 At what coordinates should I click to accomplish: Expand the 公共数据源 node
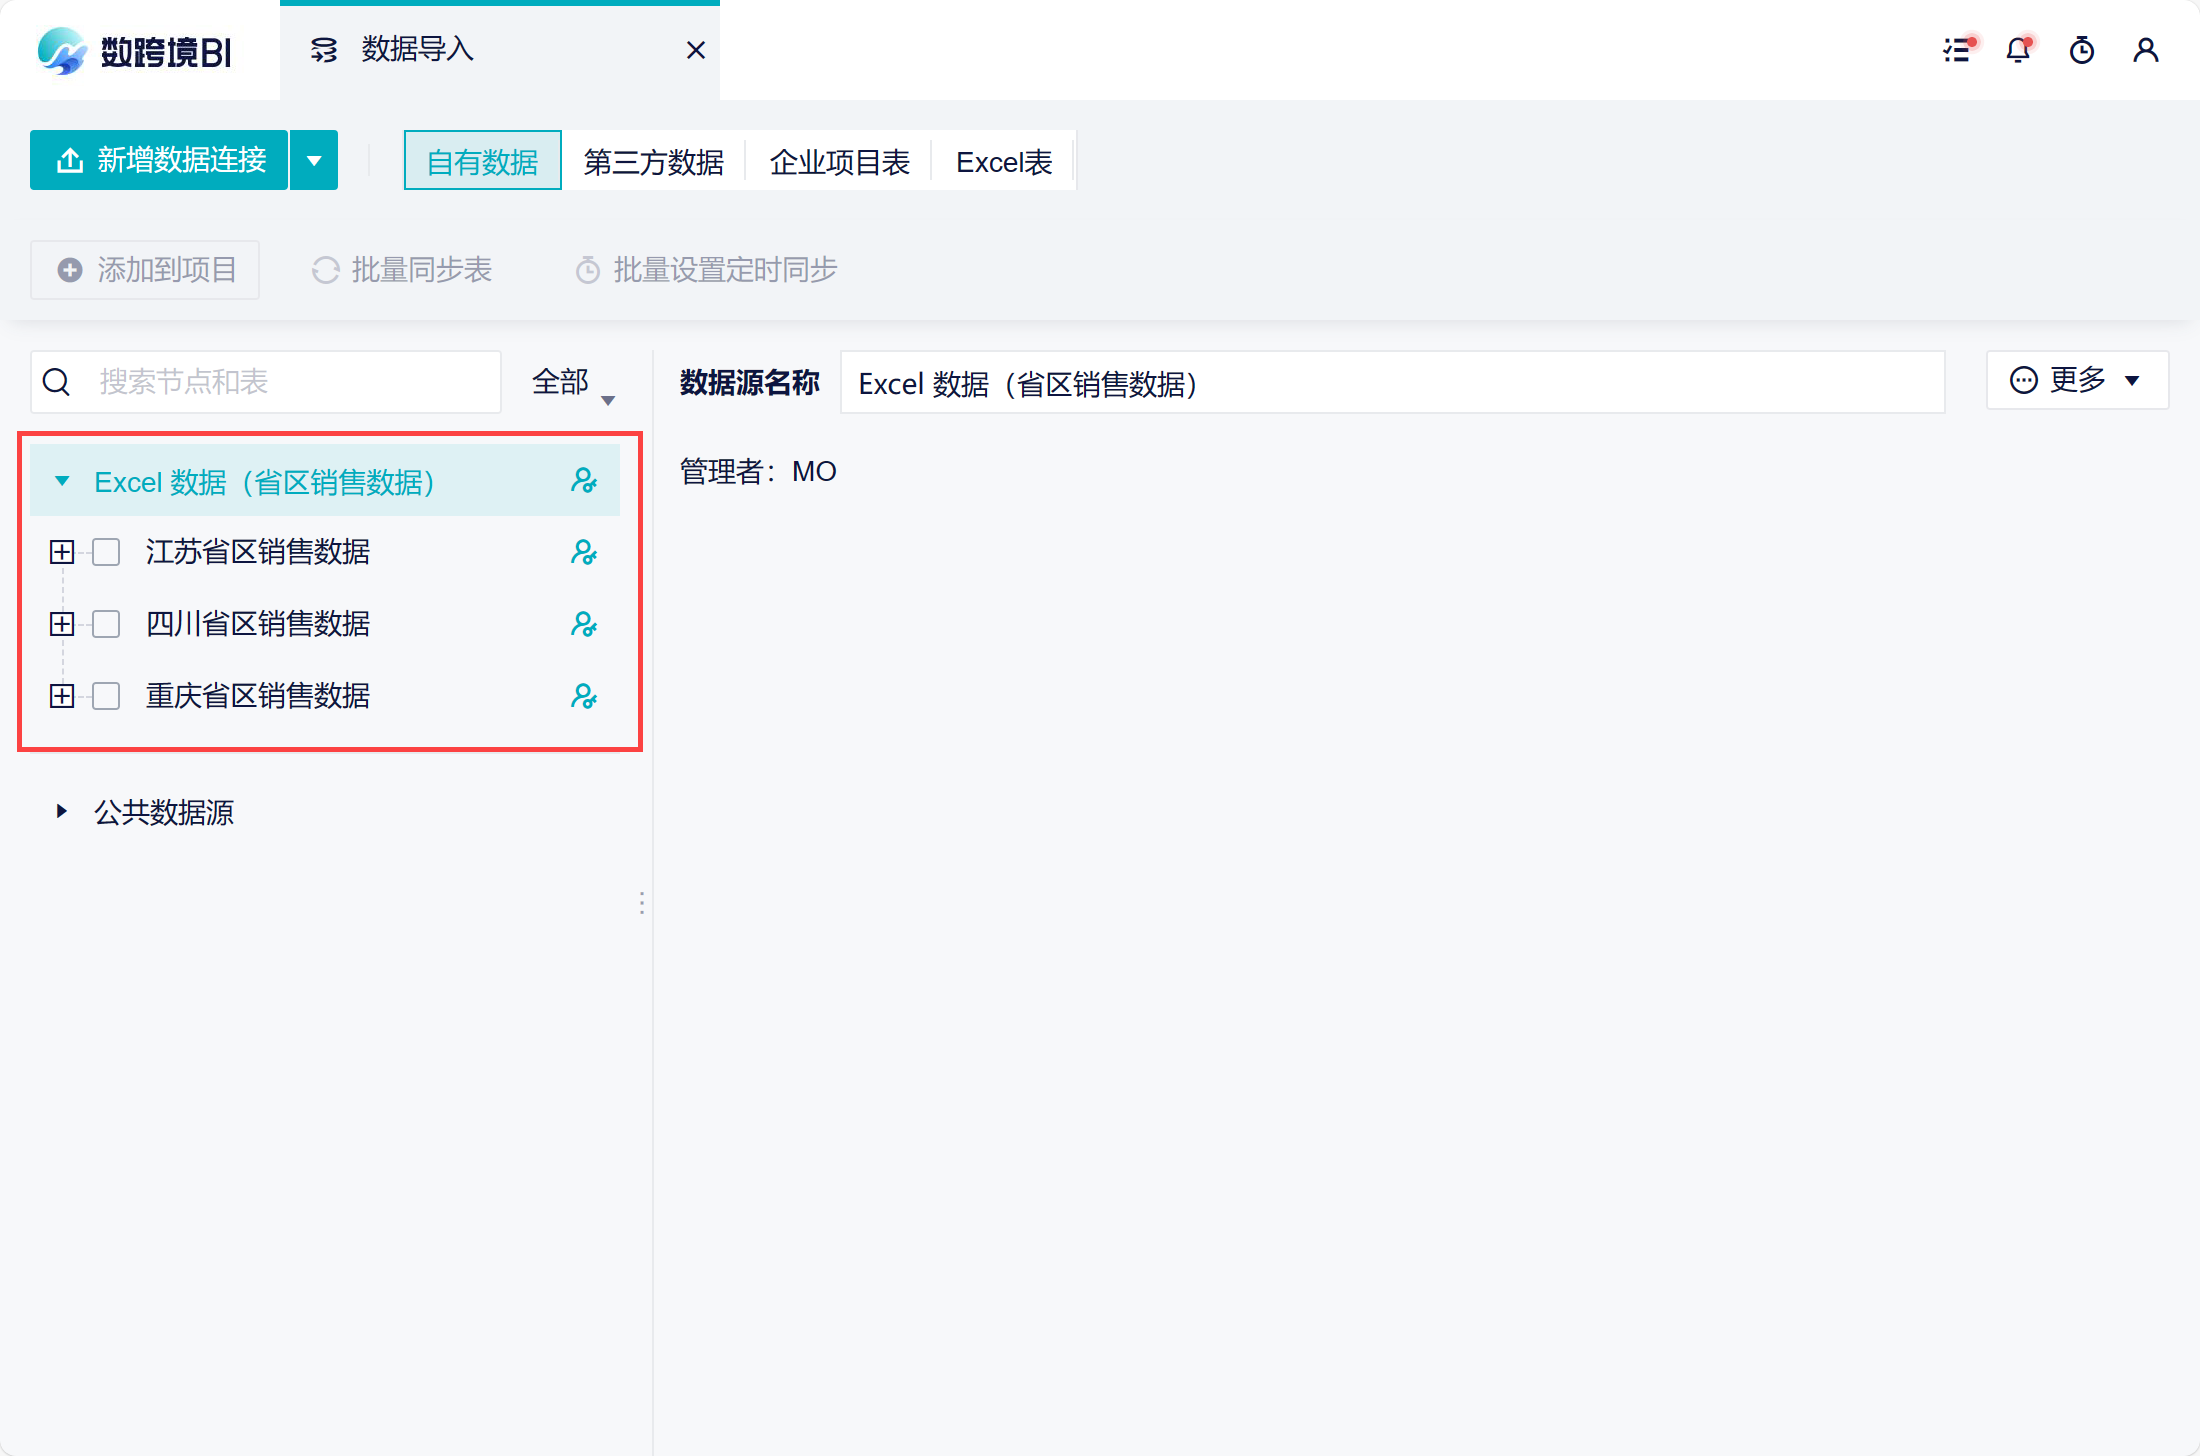coord(62,811)
